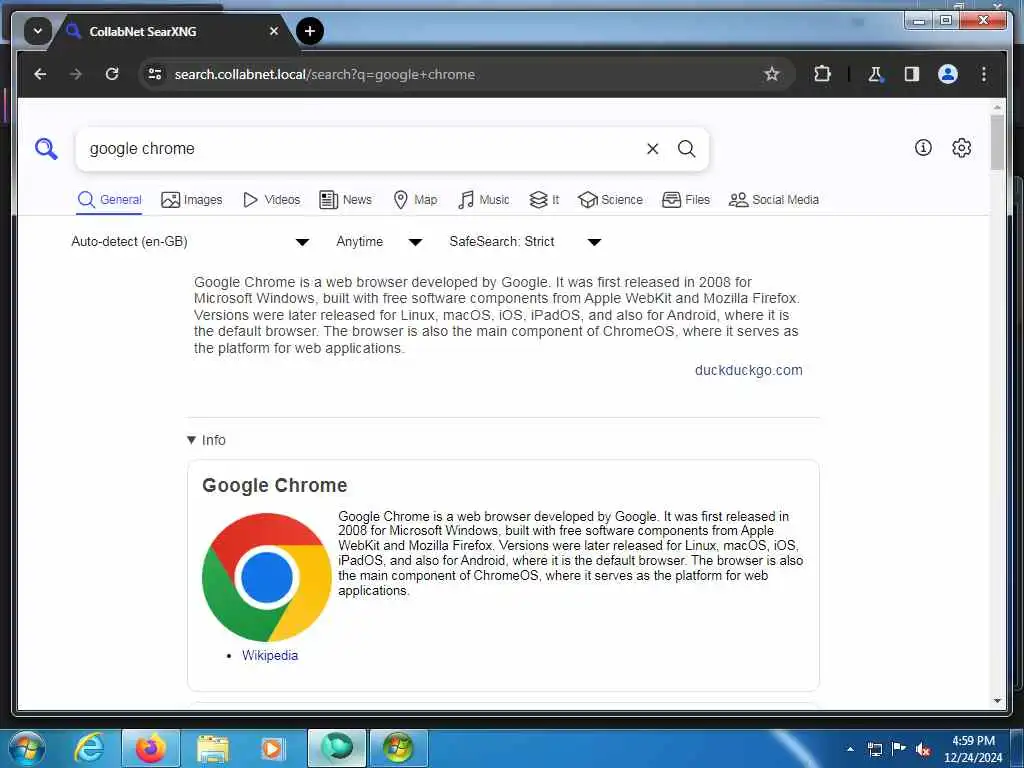Launch Internet Explorer from taskbar
Screen dimensions: 1024x768
click(x=89, y=748)
